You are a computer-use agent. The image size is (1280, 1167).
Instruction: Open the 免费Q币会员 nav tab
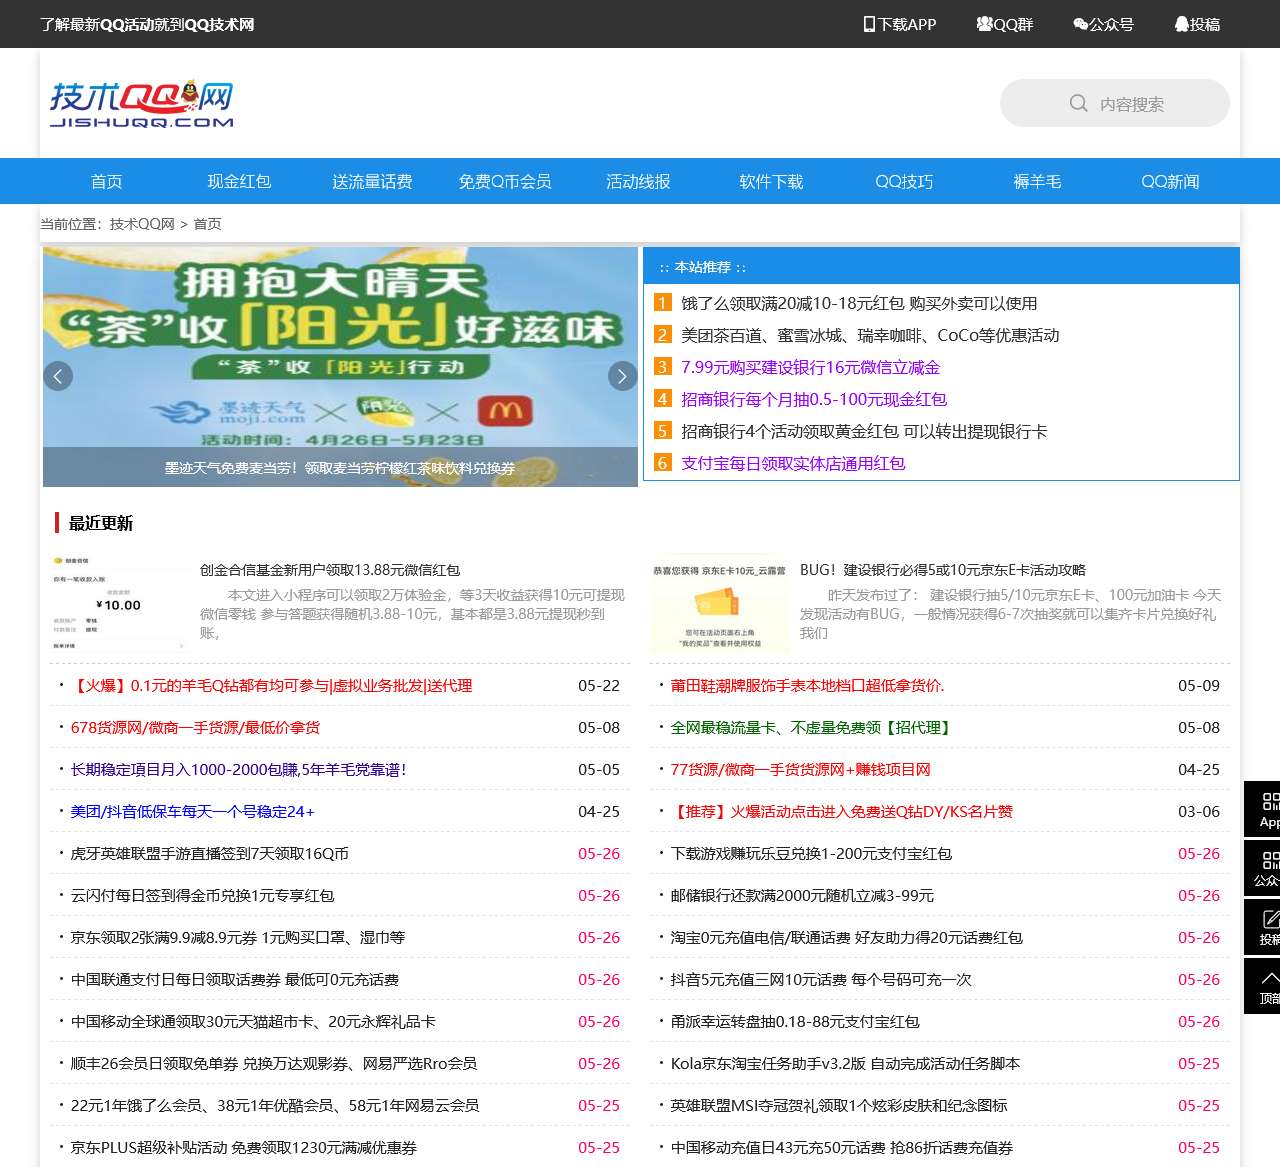505,181
